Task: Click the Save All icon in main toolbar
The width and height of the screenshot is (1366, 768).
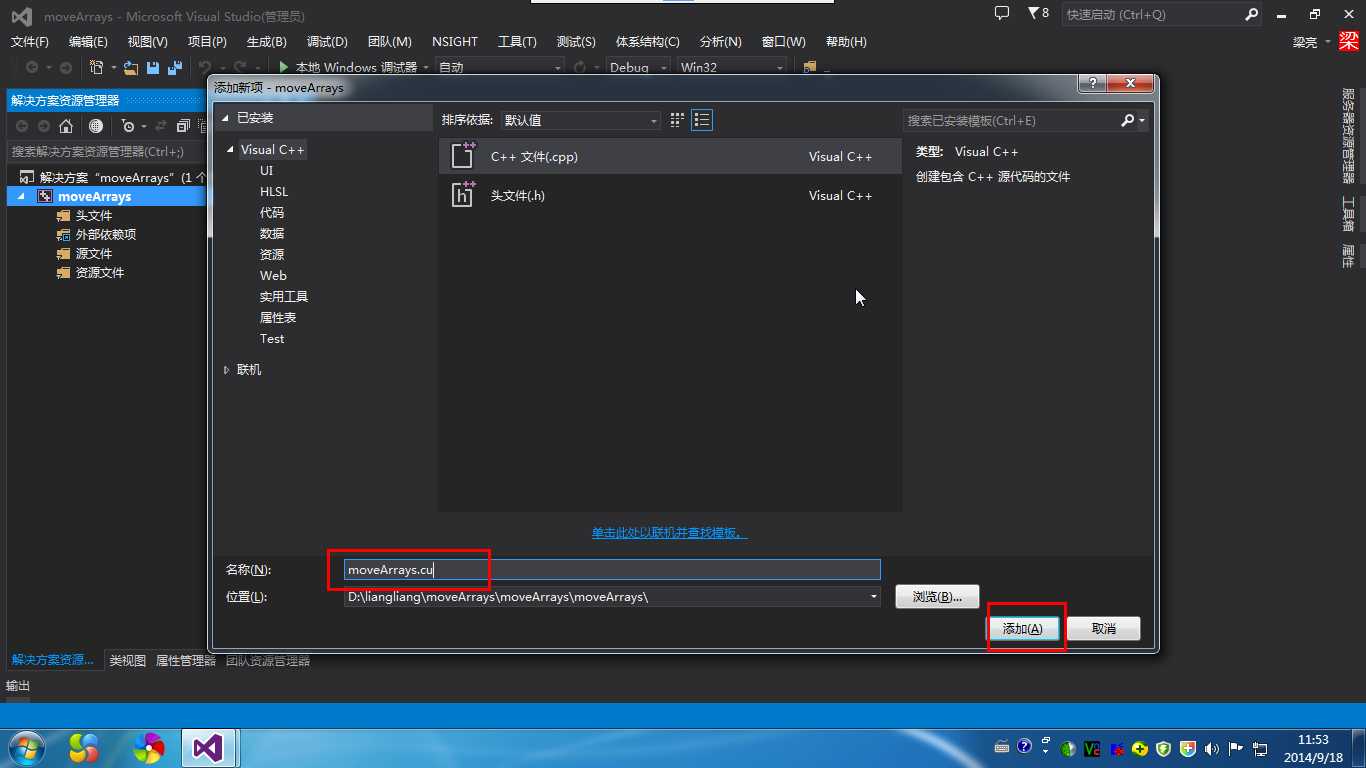Action: click(175, 67)
